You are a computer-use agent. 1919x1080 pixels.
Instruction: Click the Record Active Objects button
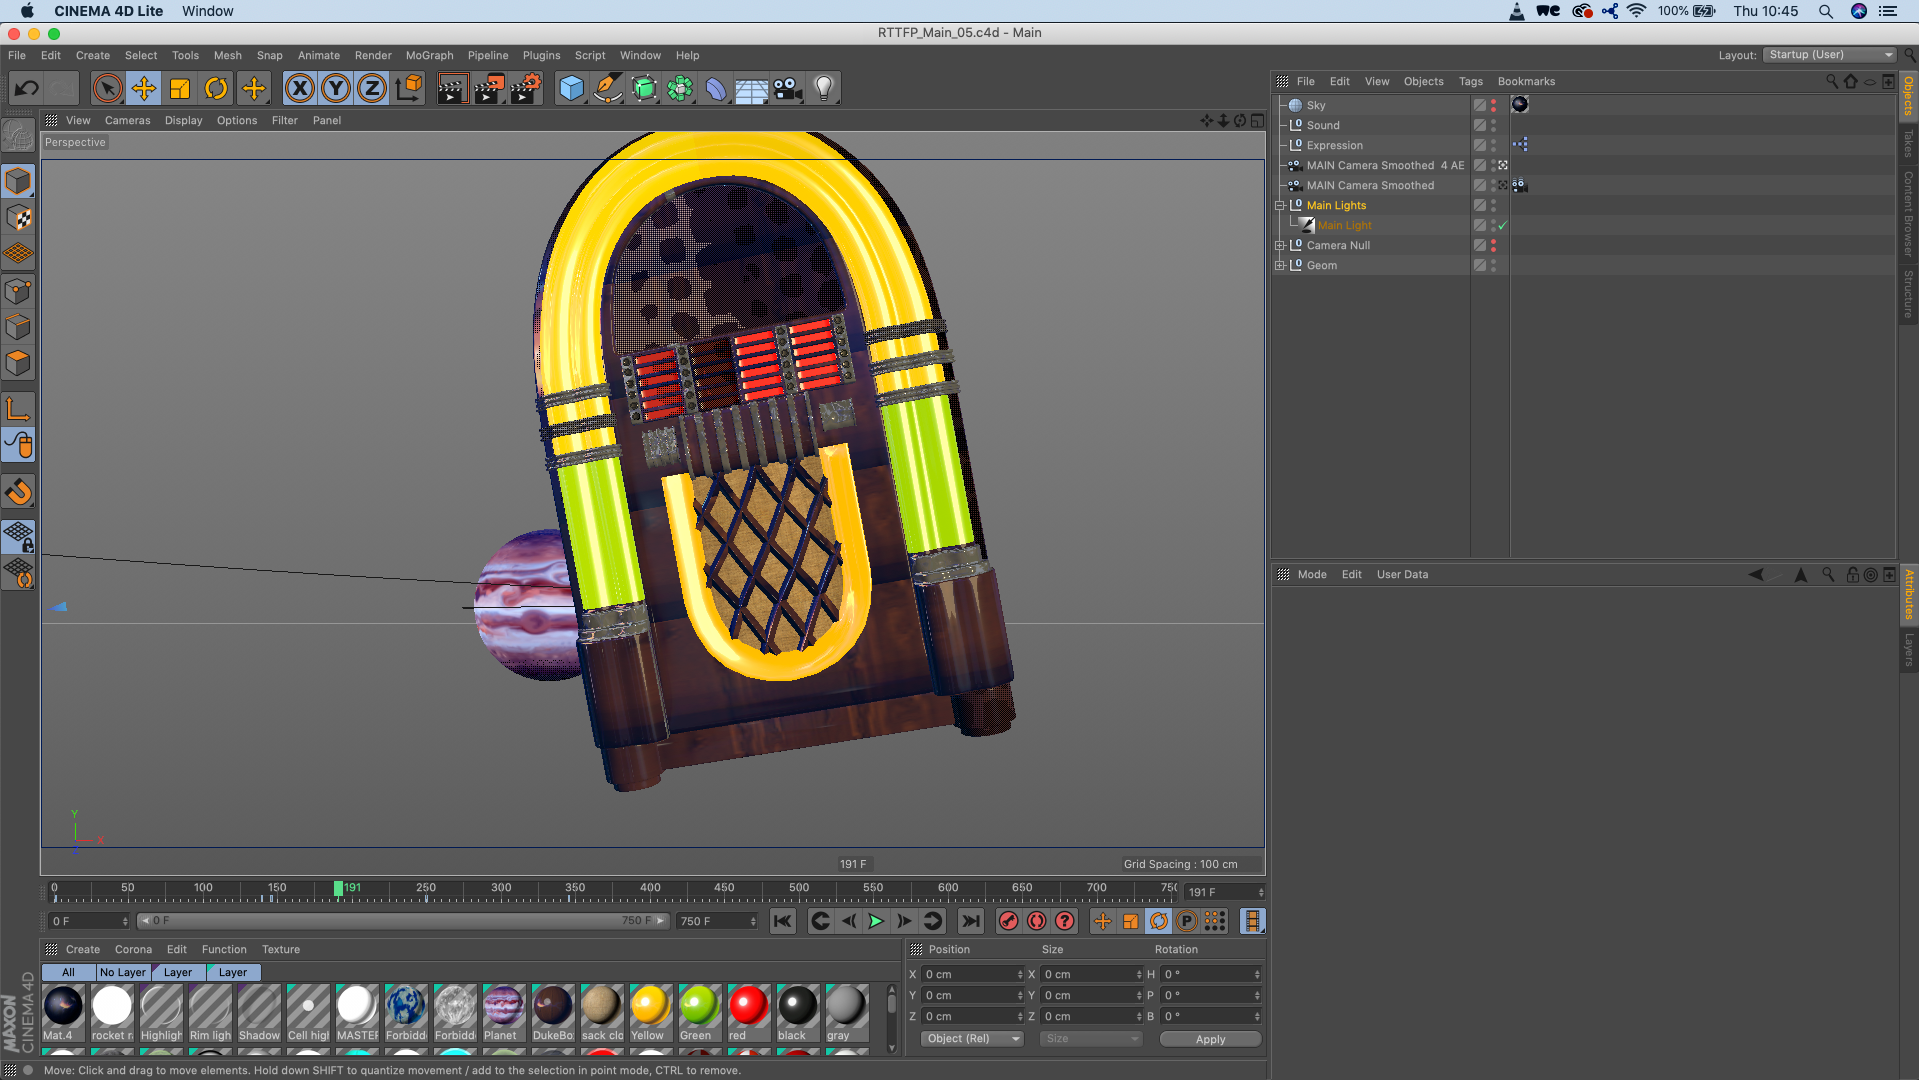click(1009, 921)
